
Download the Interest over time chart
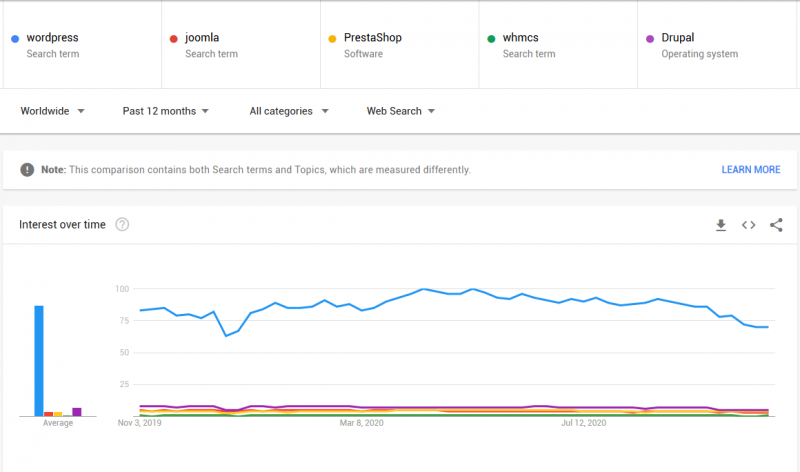pyautogui.click(x=721, y=225)
